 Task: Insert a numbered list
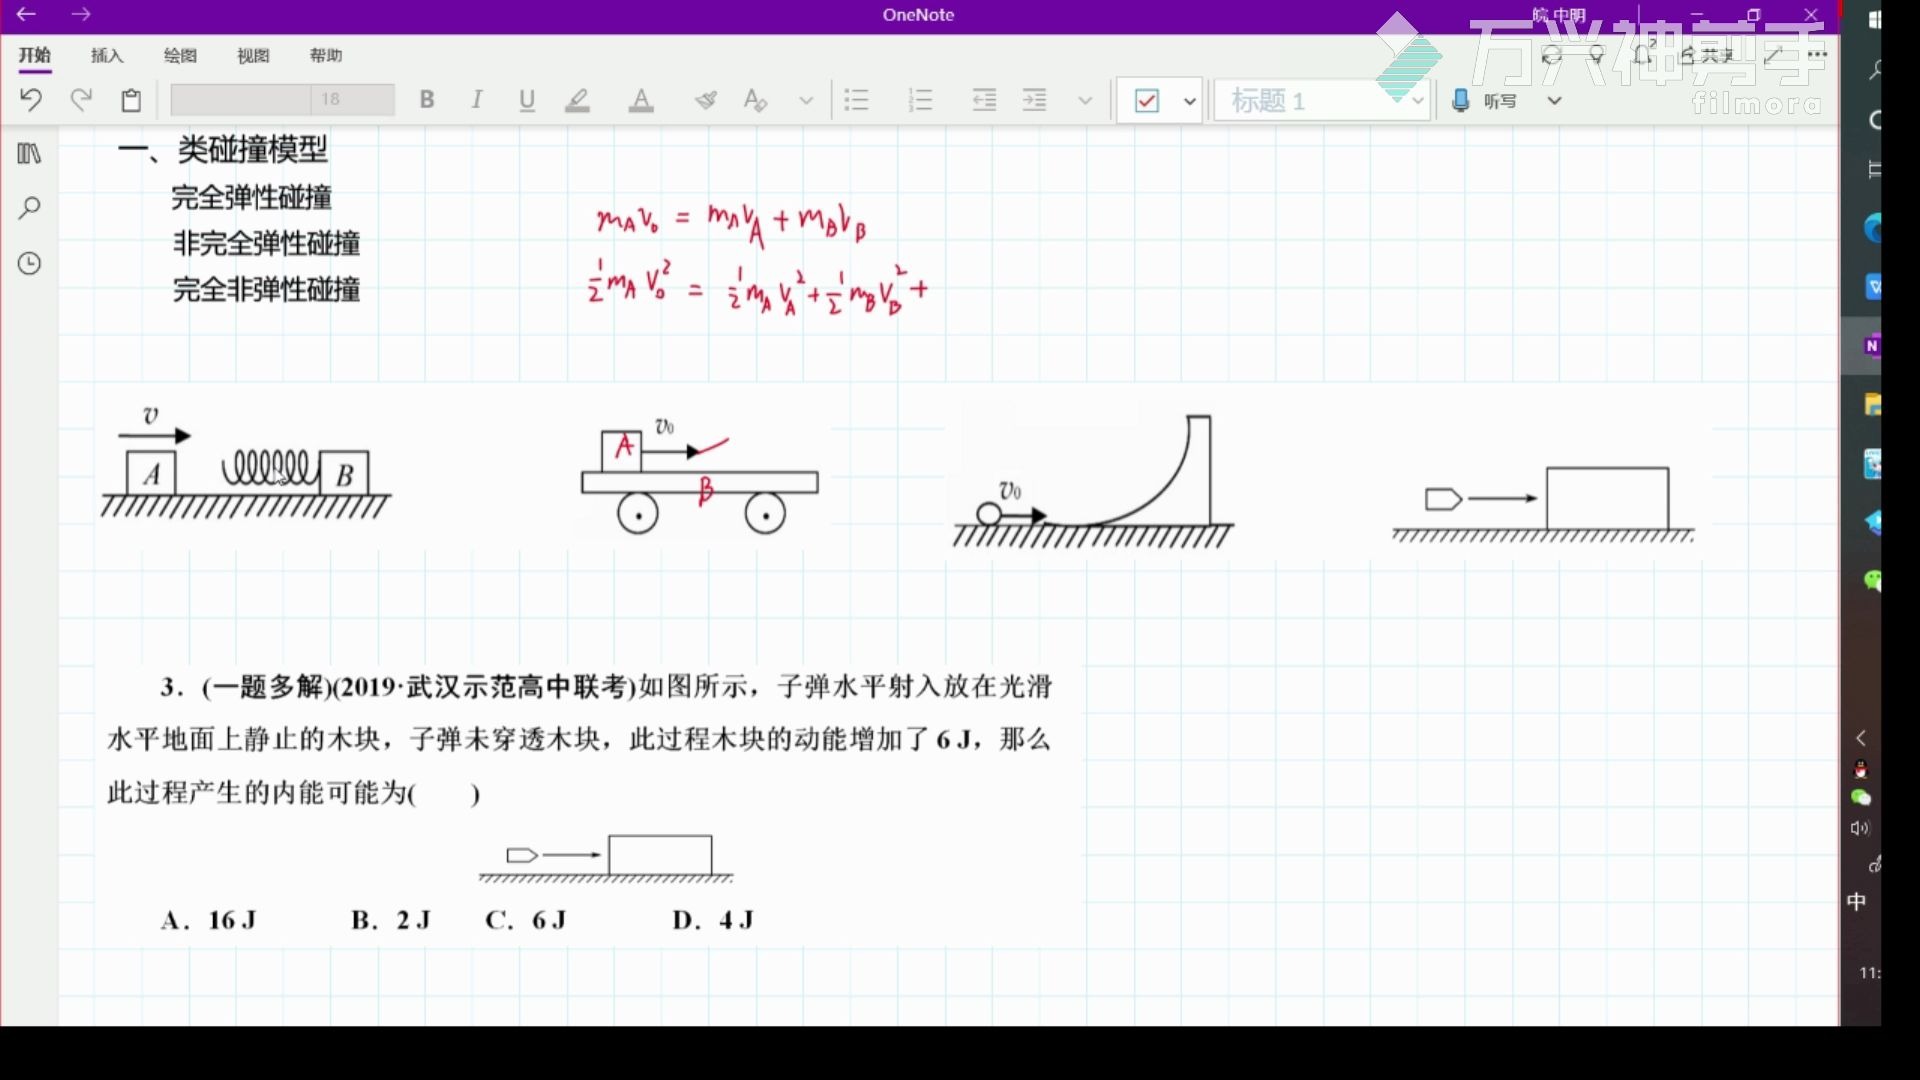coord(920,100)
